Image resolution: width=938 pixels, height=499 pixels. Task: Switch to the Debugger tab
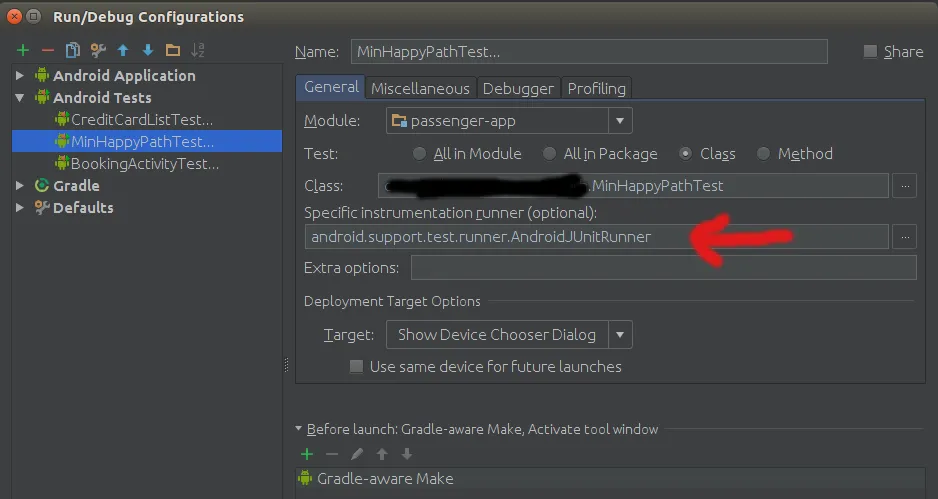coord(518,89)
